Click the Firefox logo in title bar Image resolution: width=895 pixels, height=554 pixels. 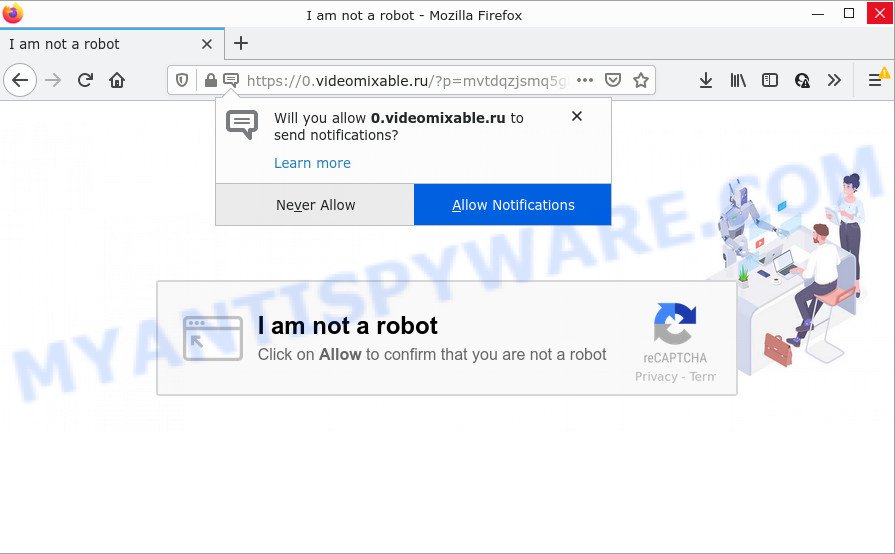(13, 13)
